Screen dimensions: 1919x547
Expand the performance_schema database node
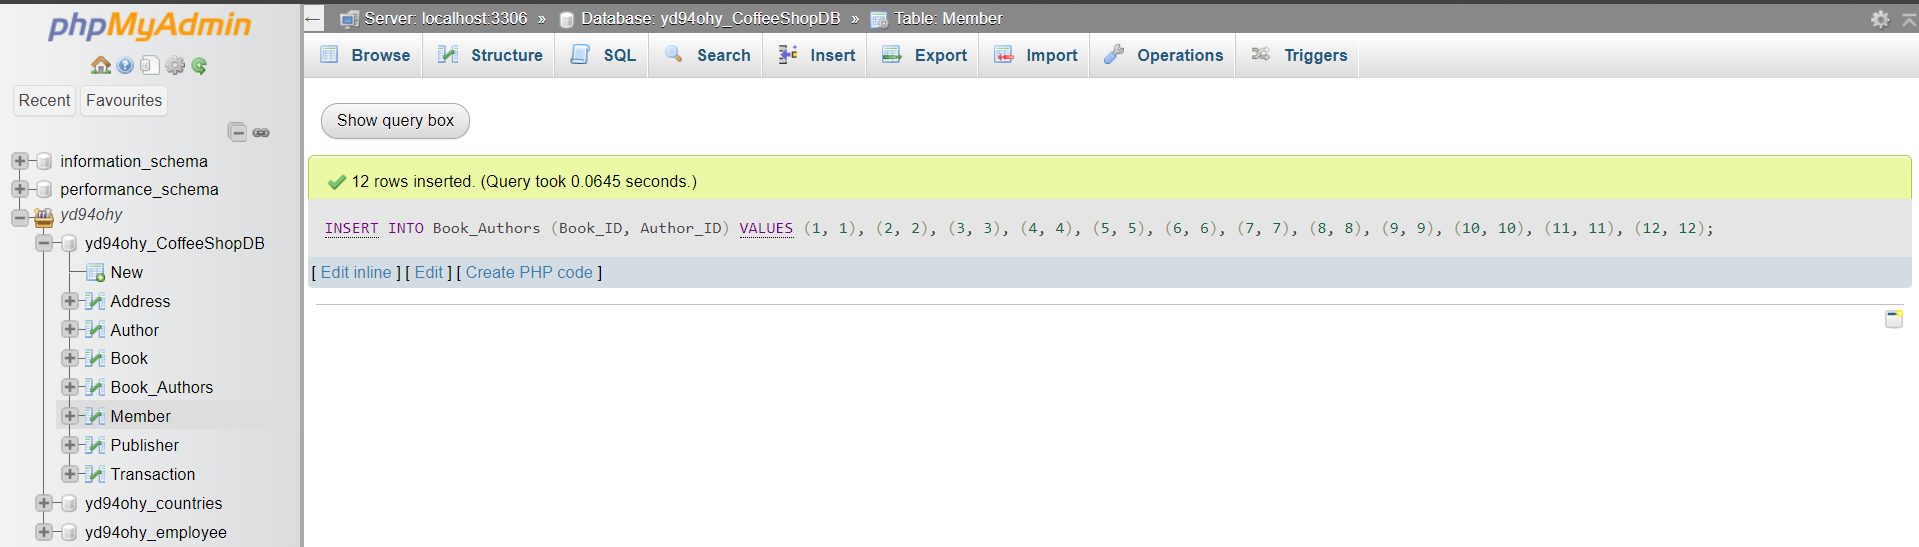point(19,189)
